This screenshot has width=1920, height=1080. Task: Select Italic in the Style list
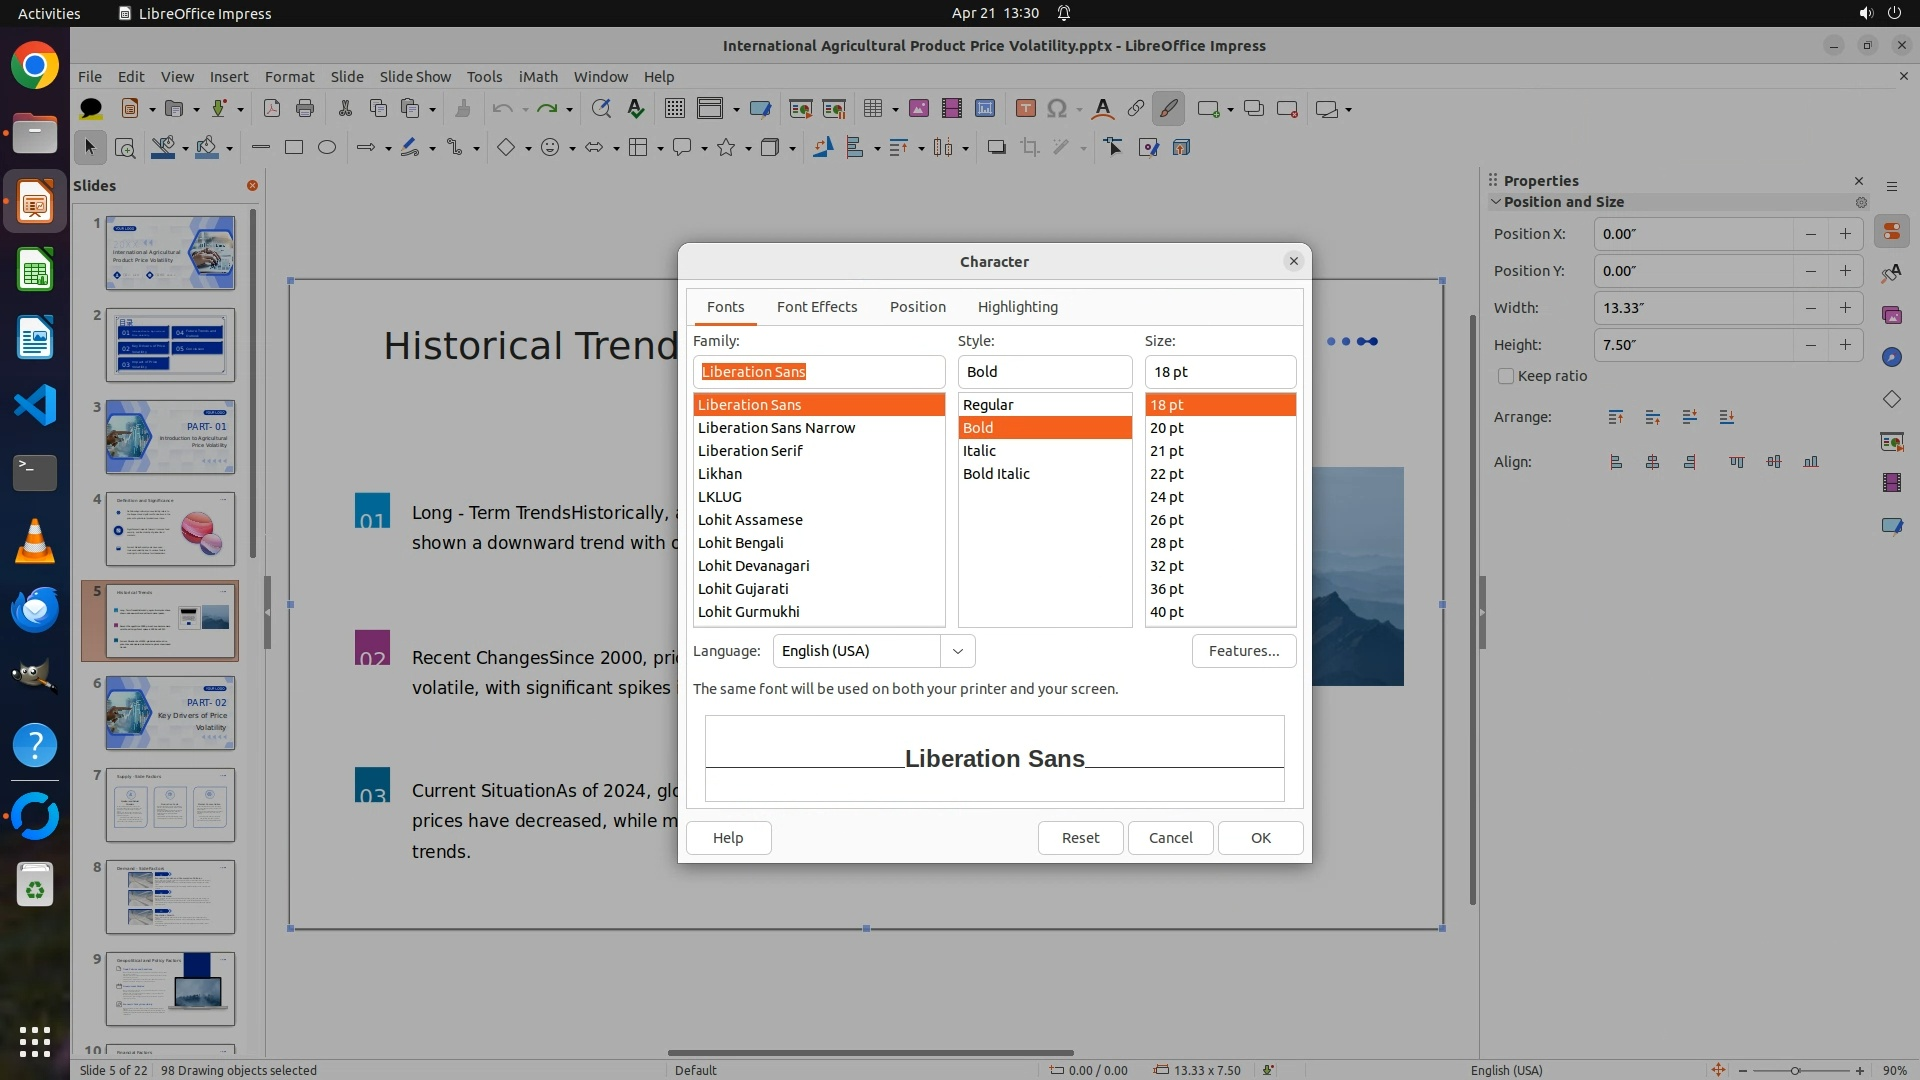pos(979,451)
